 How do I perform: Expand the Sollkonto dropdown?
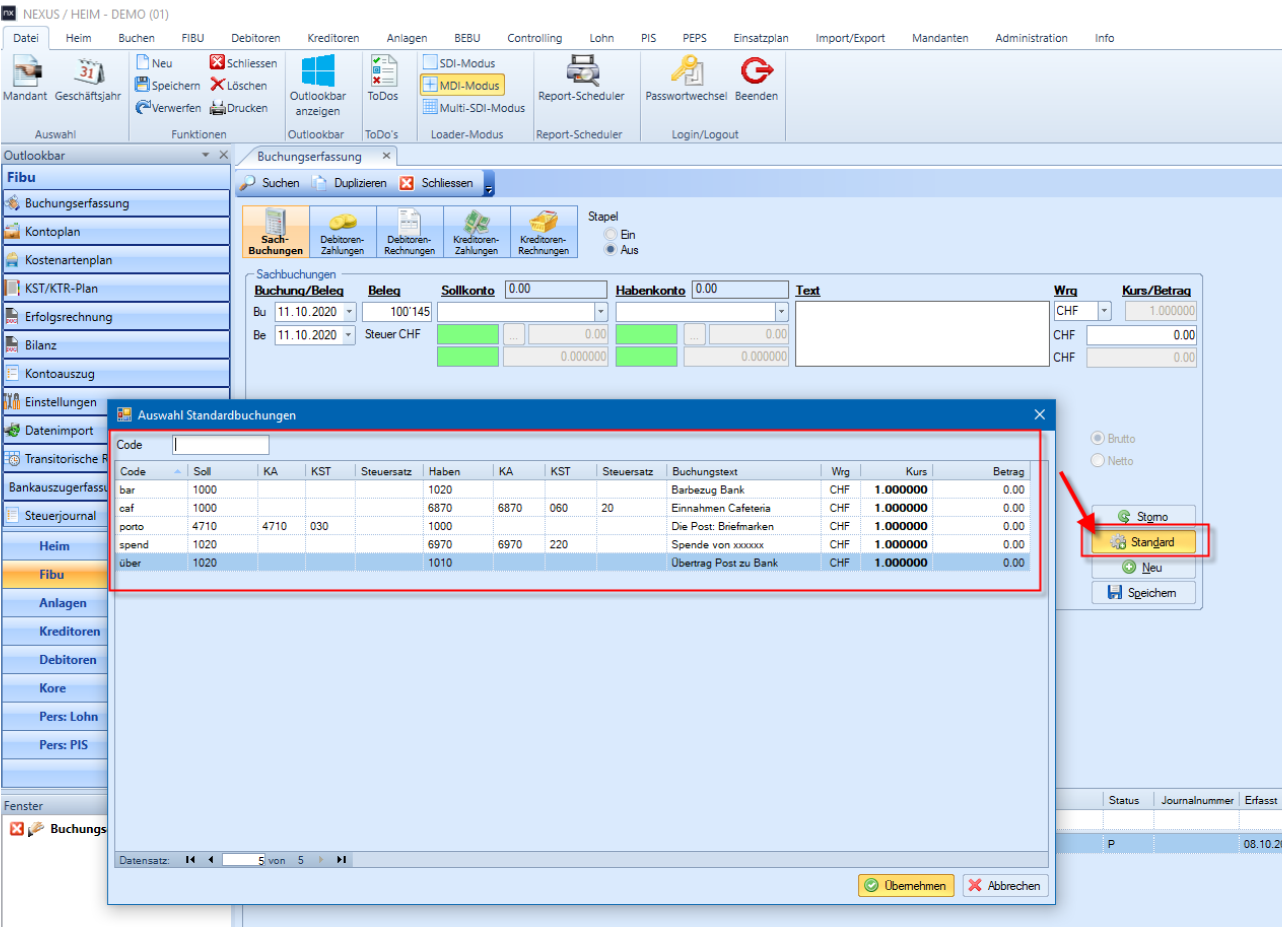(x=600, y=312)
